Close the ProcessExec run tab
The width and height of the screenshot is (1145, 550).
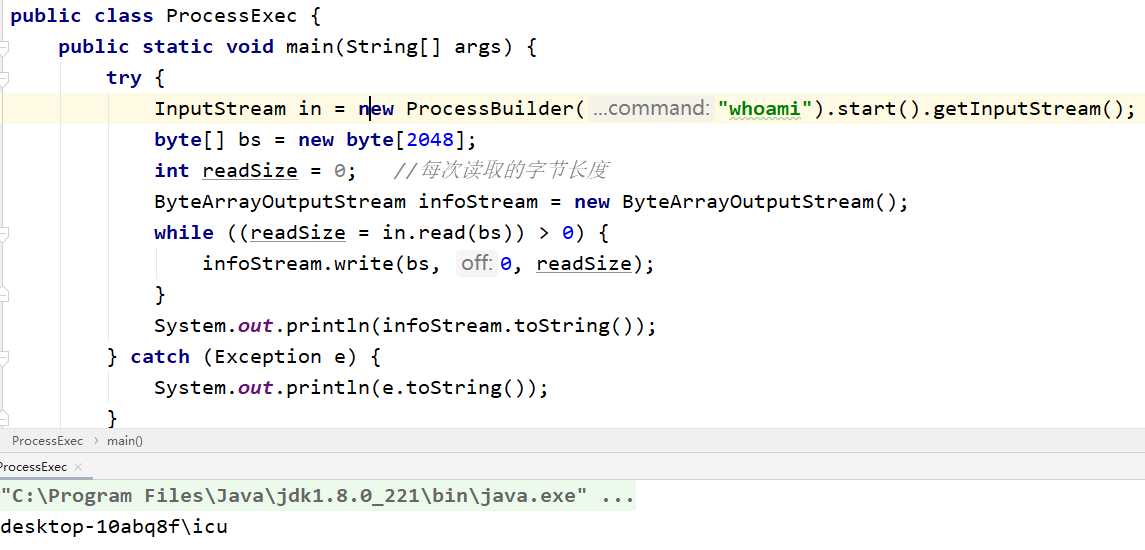78,467
